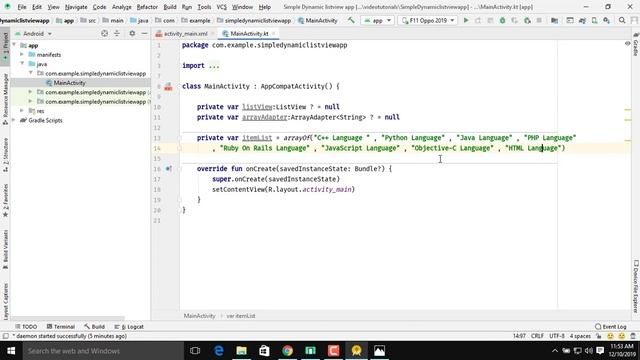Viewport: 640px width, 360px height.
Task: Click the CRLF line separator indicator
Action: 537,336
